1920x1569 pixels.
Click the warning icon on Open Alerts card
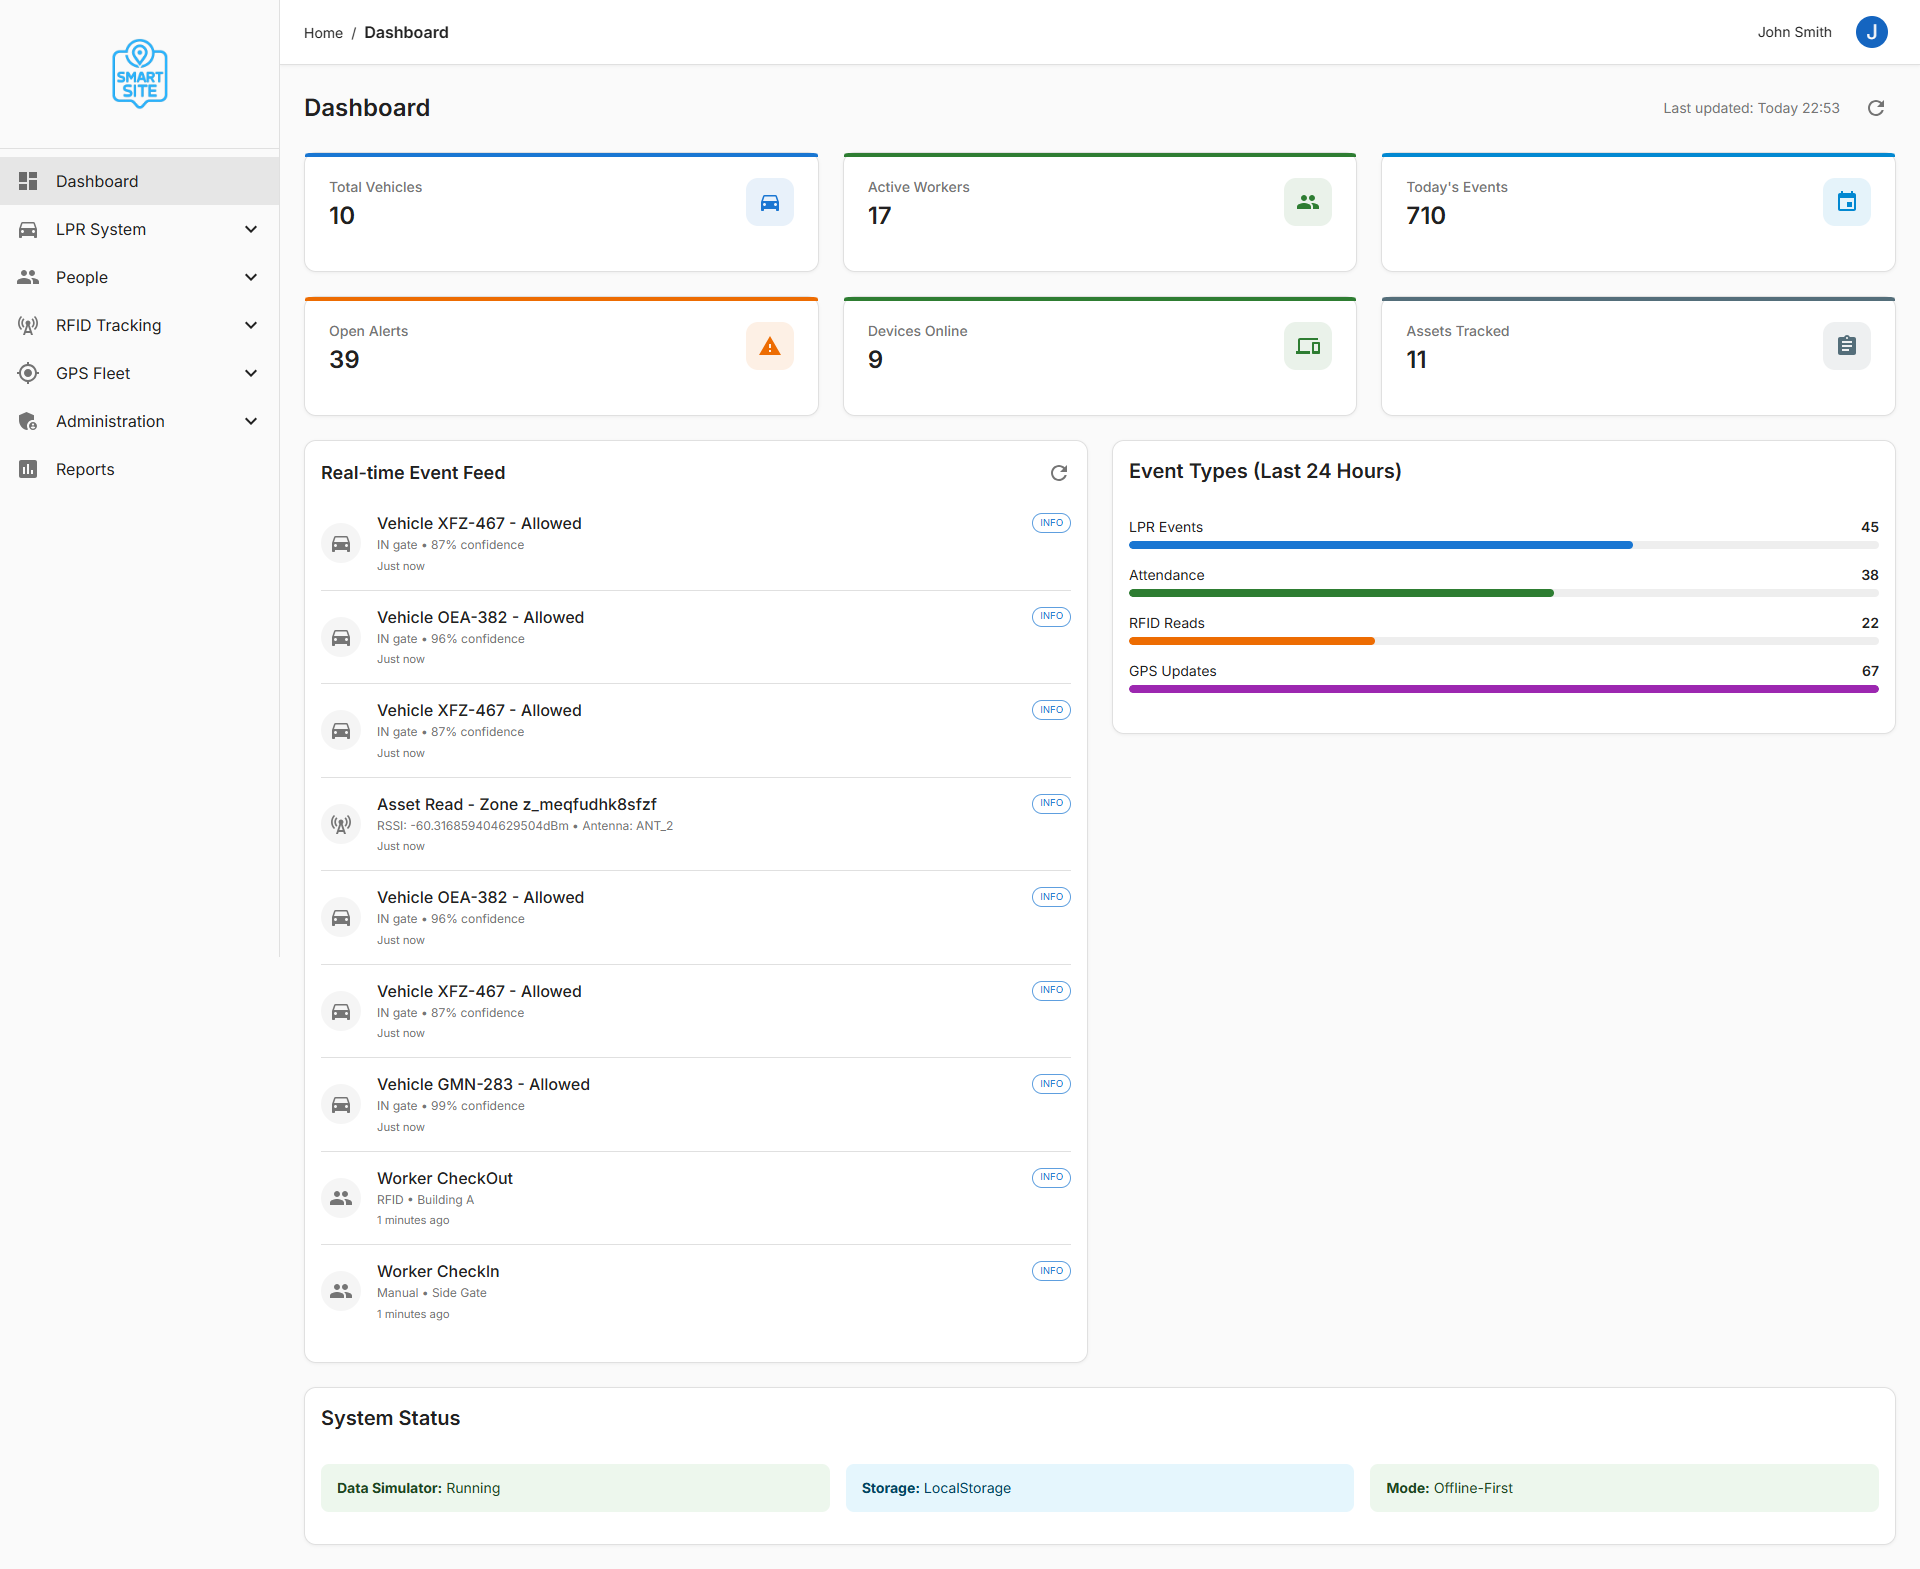(769, 345)
